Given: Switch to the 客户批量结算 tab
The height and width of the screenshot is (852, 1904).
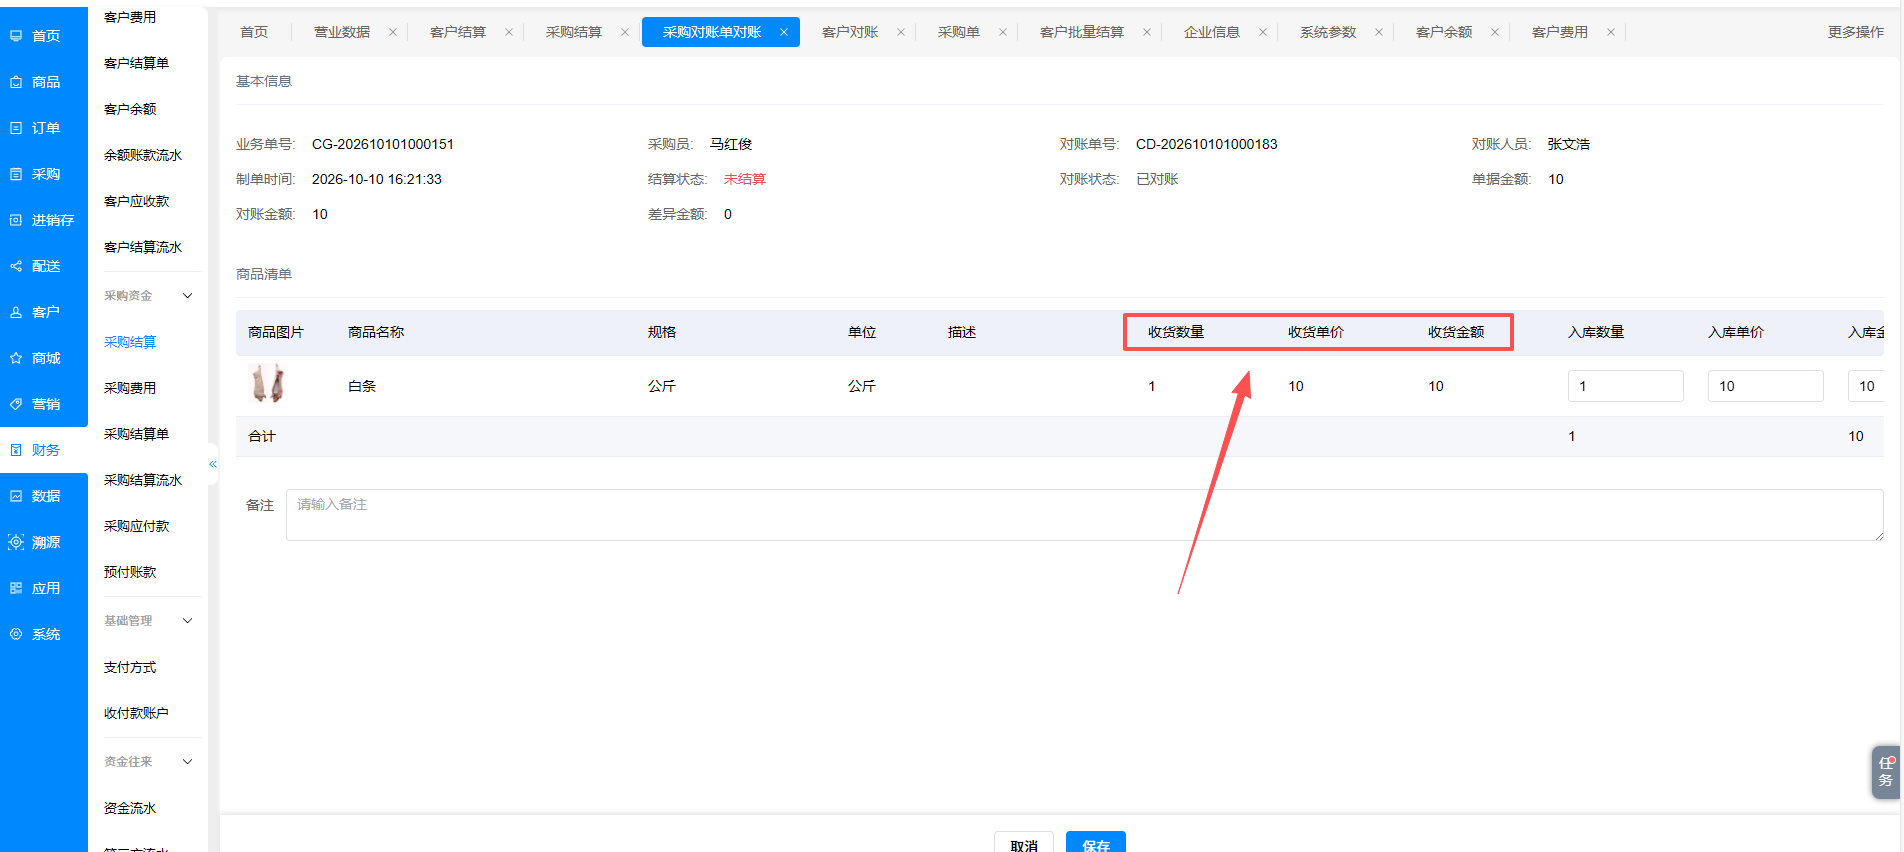Looking at the screenshot, I should [x=1082, y=32].
